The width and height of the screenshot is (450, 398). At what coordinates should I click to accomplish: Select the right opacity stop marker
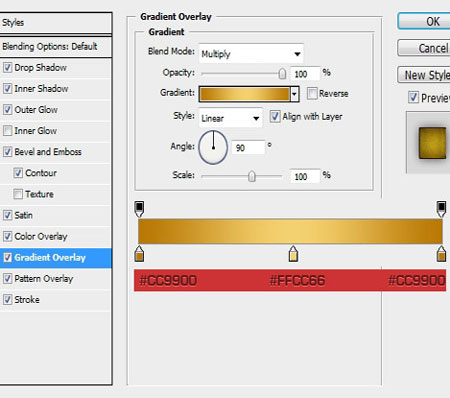[x=441, y=209]
